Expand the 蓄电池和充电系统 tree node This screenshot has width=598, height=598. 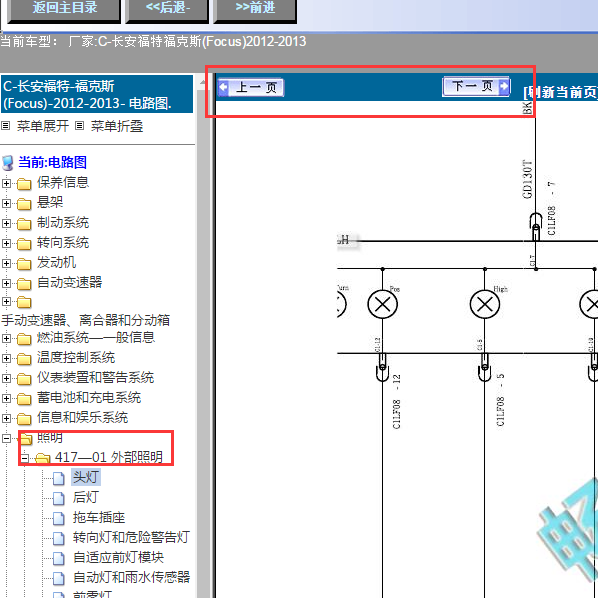click(6, 399)
